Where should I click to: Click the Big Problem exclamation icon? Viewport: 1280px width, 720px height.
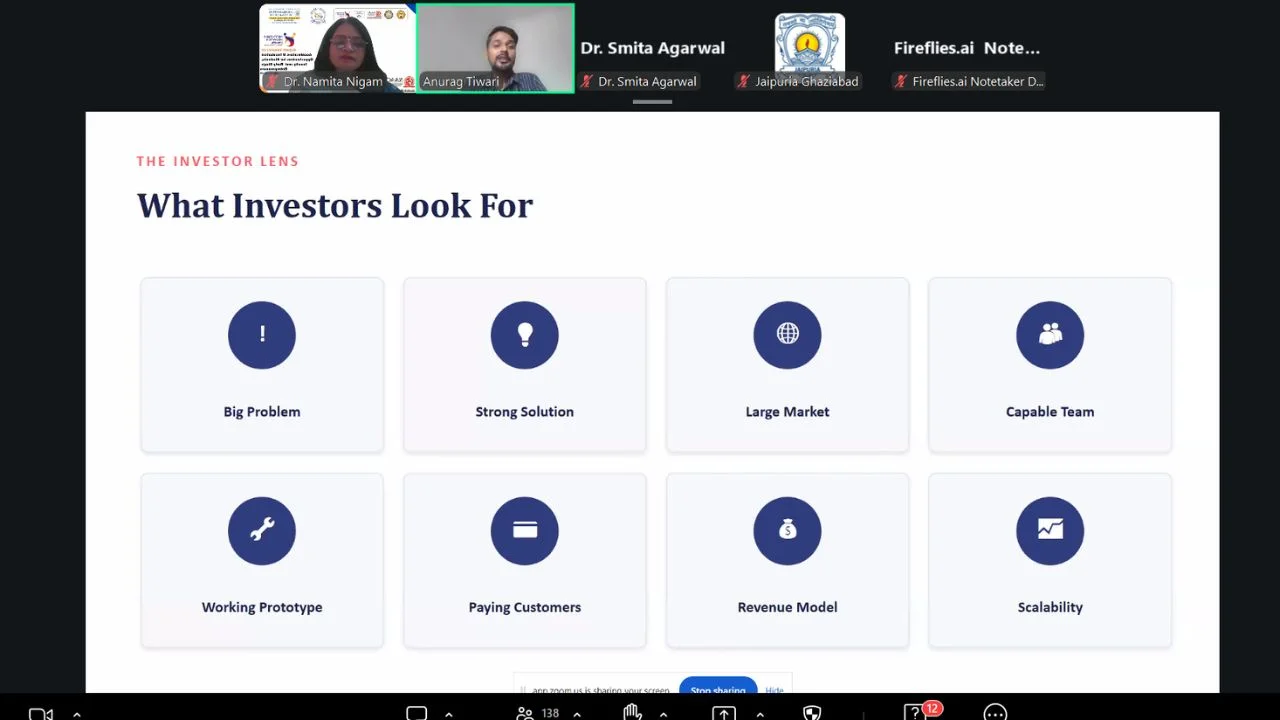pyautogui.click(x=262, y=335)
